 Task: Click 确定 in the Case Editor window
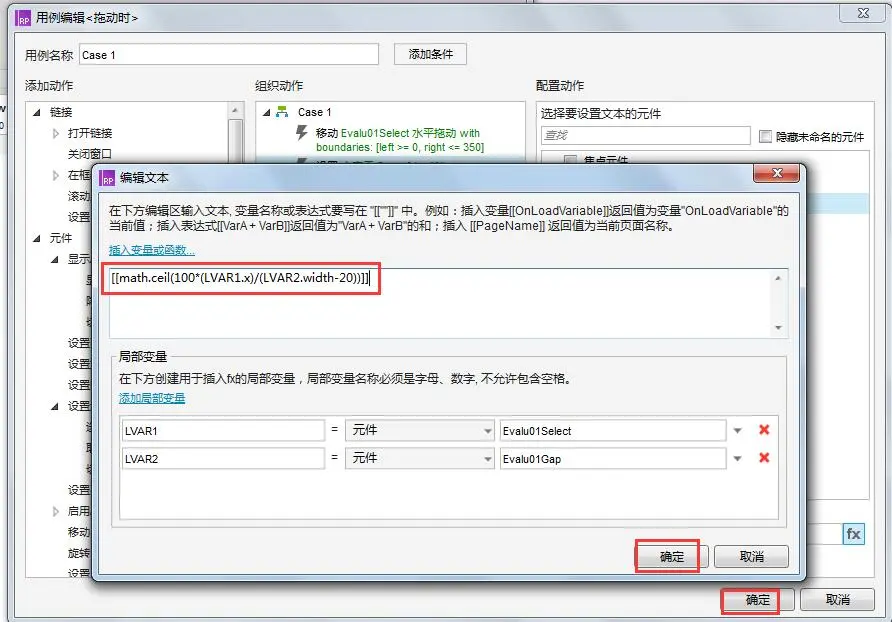tap(758, 600)
